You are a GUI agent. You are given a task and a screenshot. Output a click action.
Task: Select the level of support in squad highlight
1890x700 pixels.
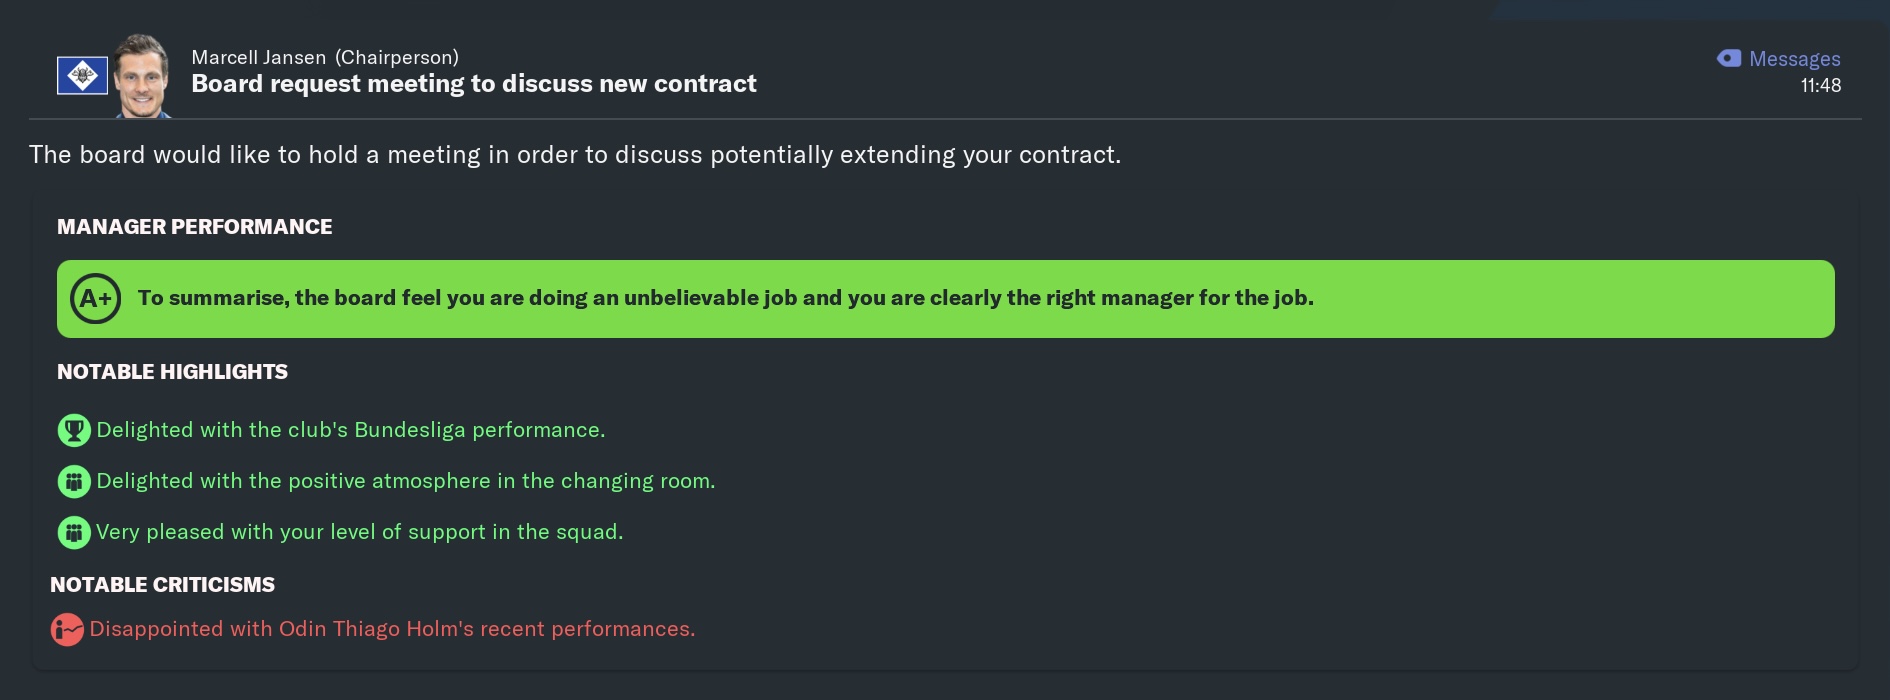tap(360, 532)
